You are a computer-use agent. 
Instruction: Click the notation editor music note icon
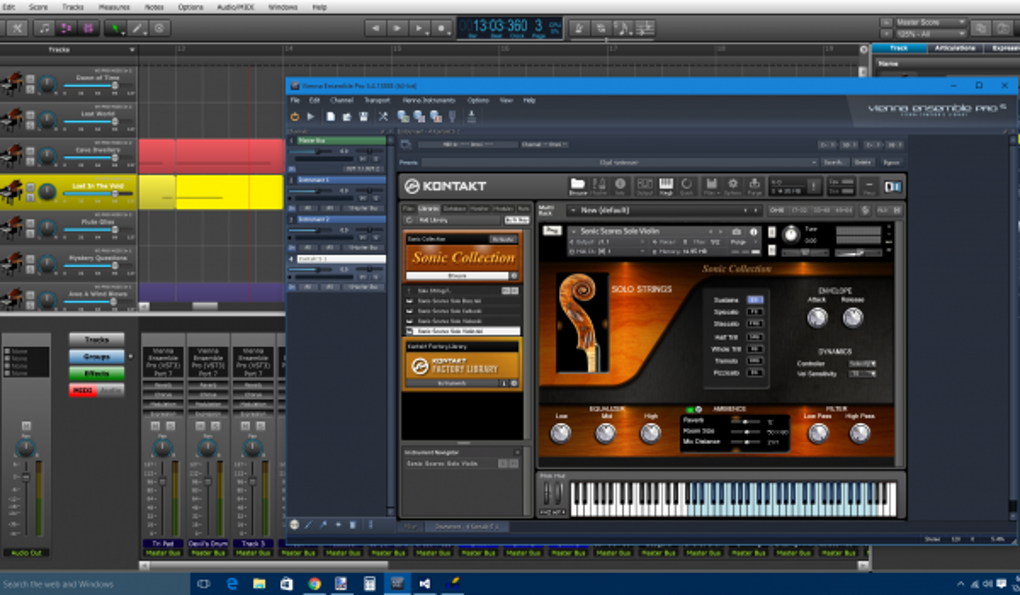click(x=44, y=28)
